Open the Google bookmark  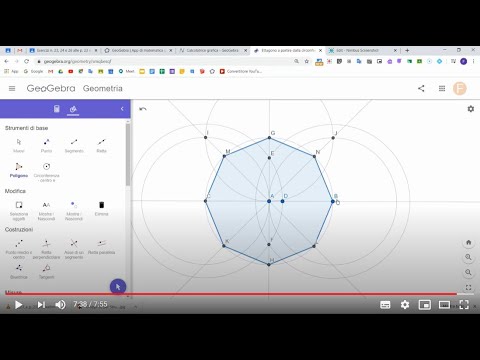(x=33, y=71)
